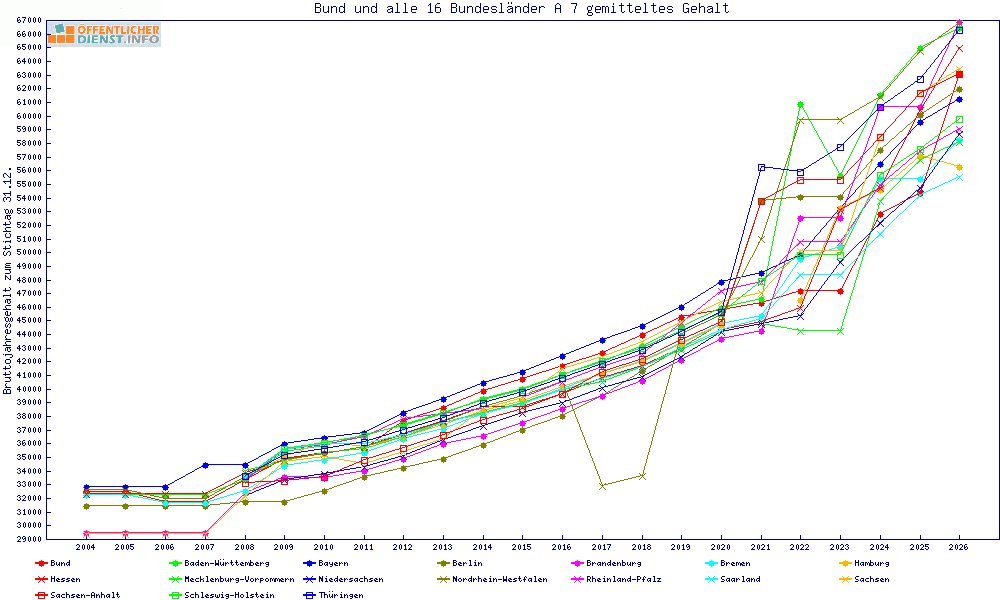Select the Thüringen legend entry
The image size is (1000, 600).
click(x=333, y=596)
